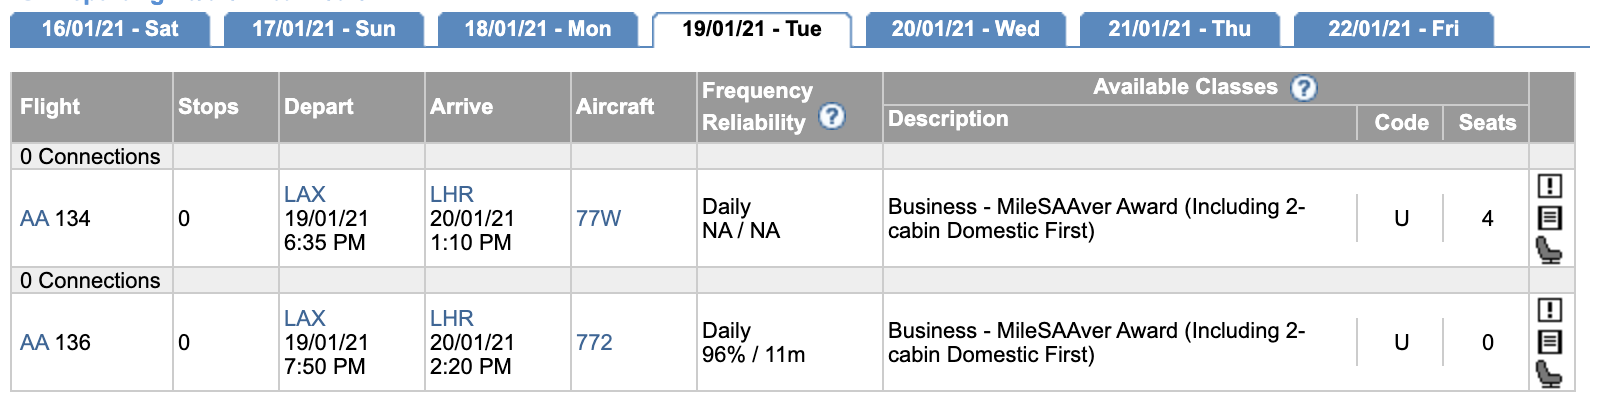Open seat map icon for AA 134
The width and height of the screenshot is (1598, 406).
pos(1549,249)
